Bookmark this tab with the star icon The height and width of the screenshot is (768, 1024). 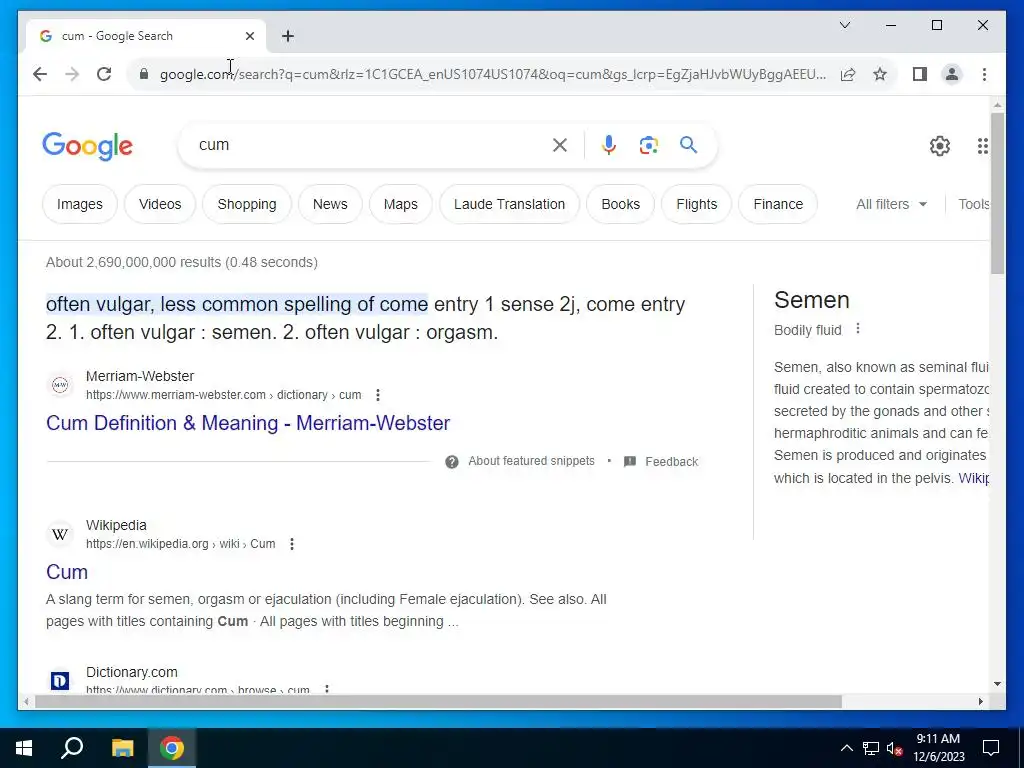pos(880,74)
